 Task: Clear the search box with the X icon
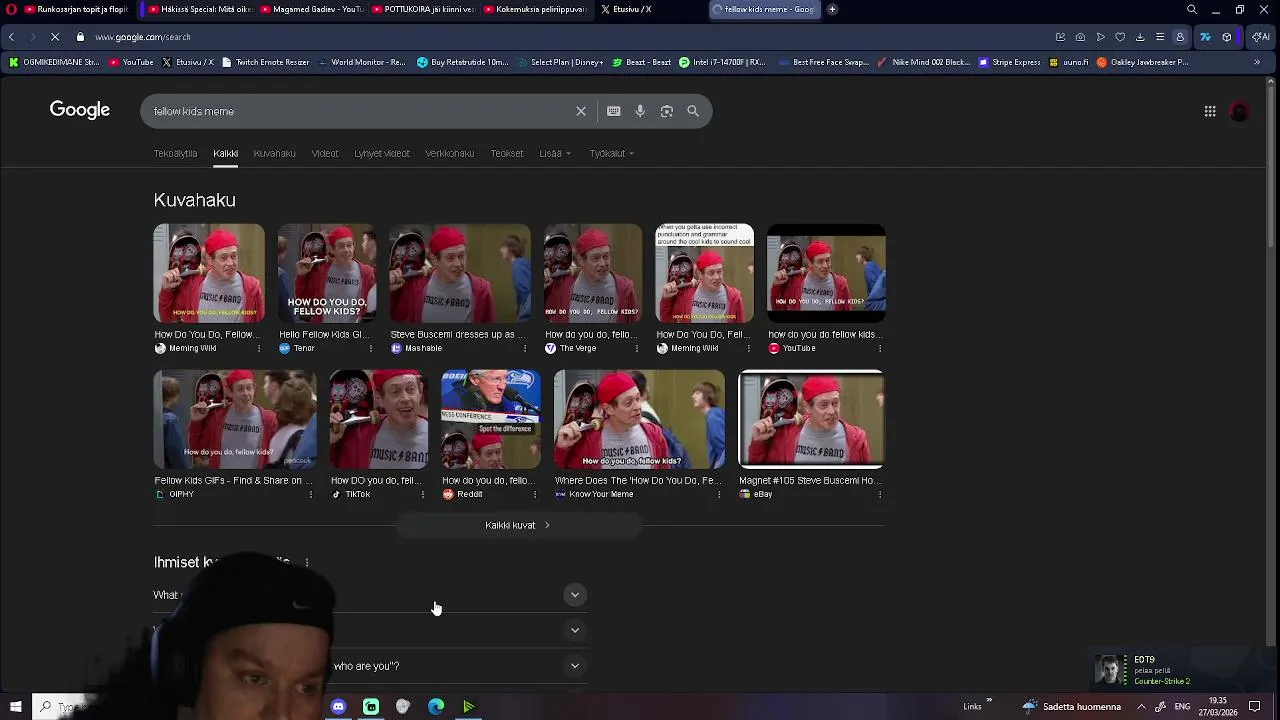point(581,111)
